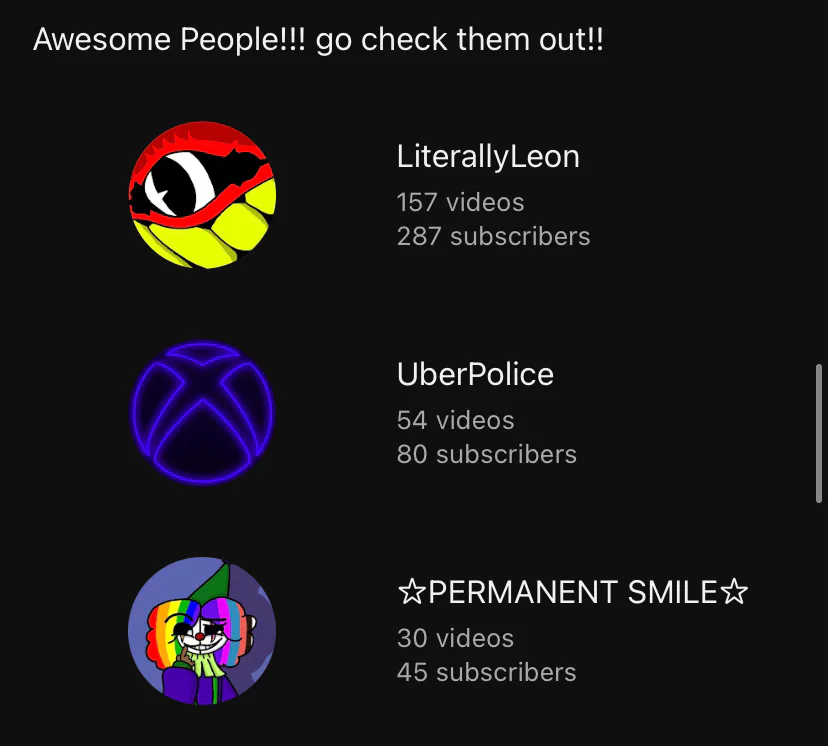Select the 30 videos label
This screenshot has width=828, height=746.
click(455, 638)
